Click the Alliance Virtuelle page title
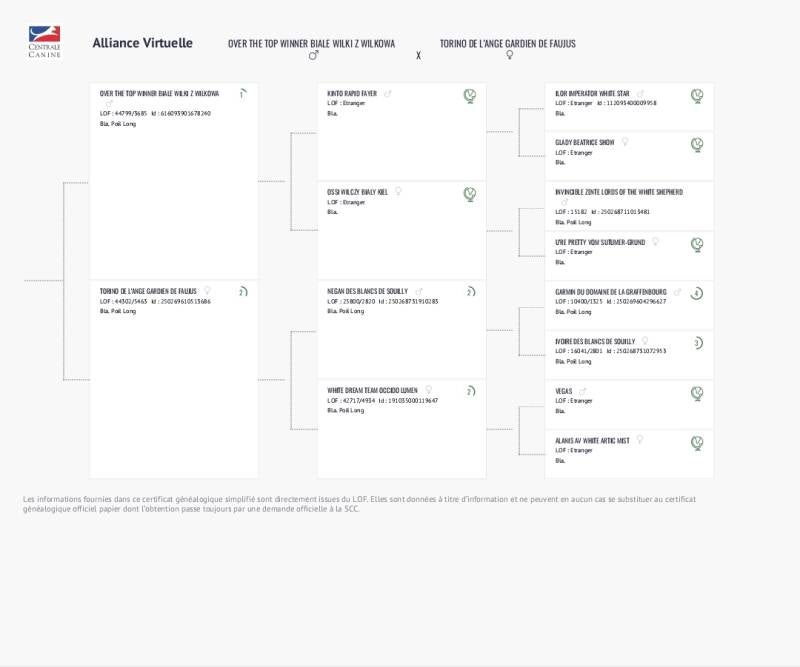This screenshot has width=800, height=667. point(142,43)
